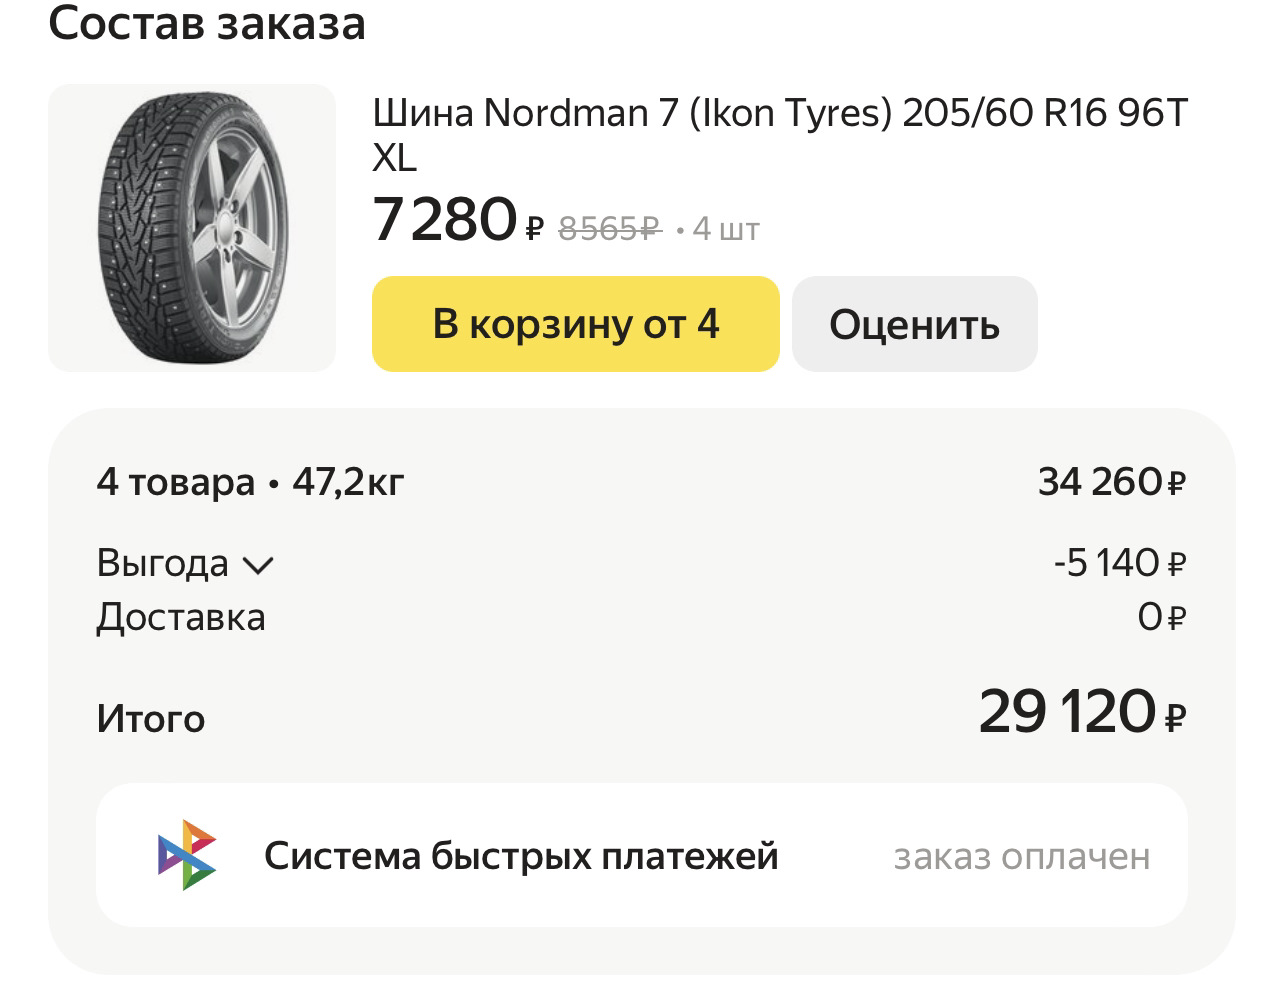Click the Nordman 7 tire thumbnail image
This screenshot has height=1006, width=1284.
pos(192,228)
